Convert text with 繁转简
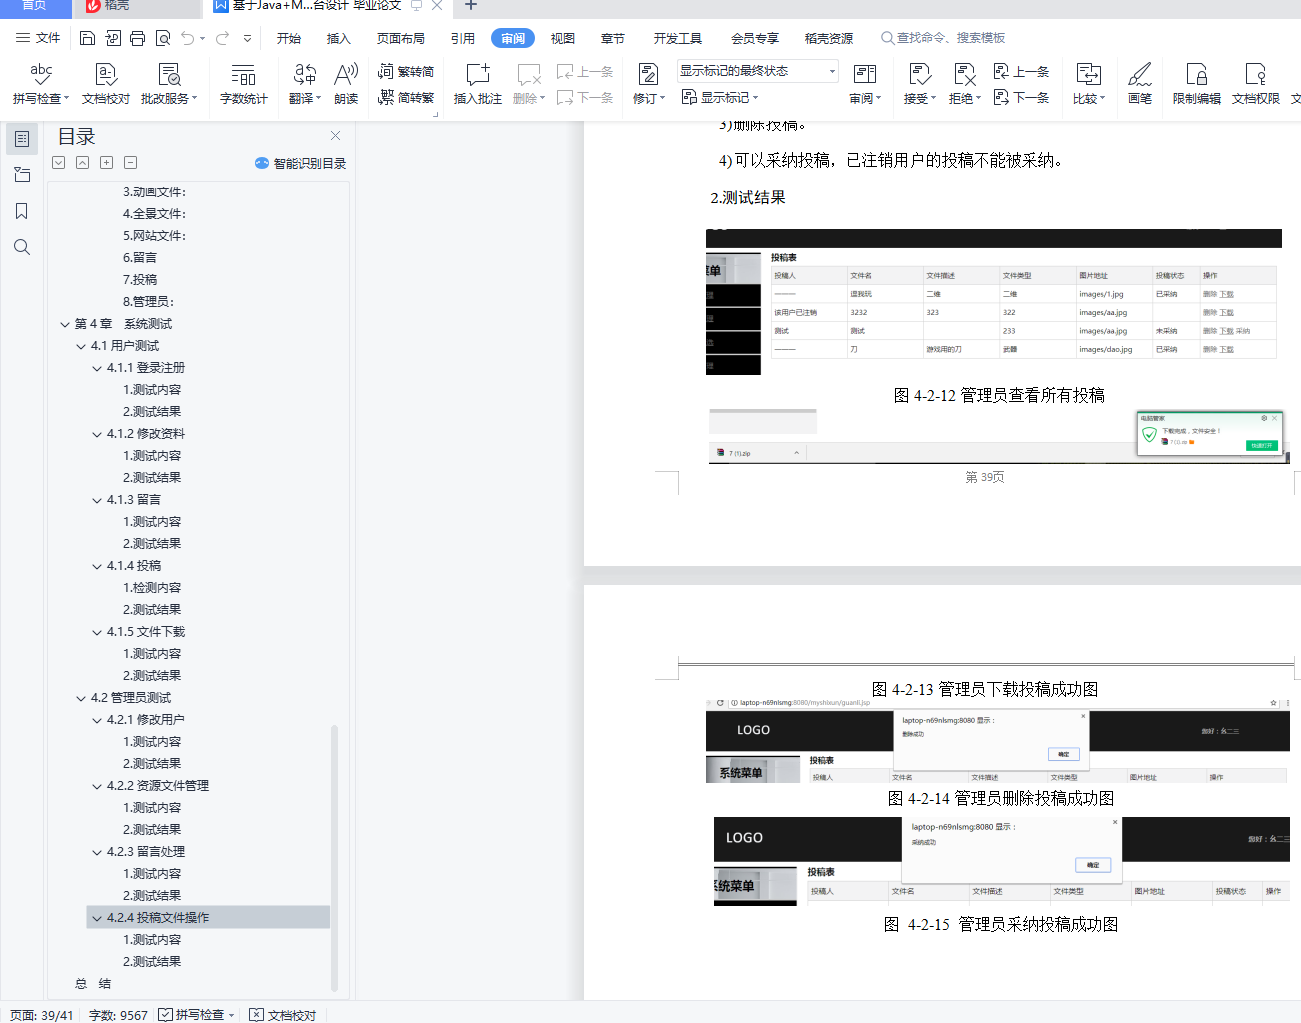The image size is (1301, 1023). [x=406, y=71]
